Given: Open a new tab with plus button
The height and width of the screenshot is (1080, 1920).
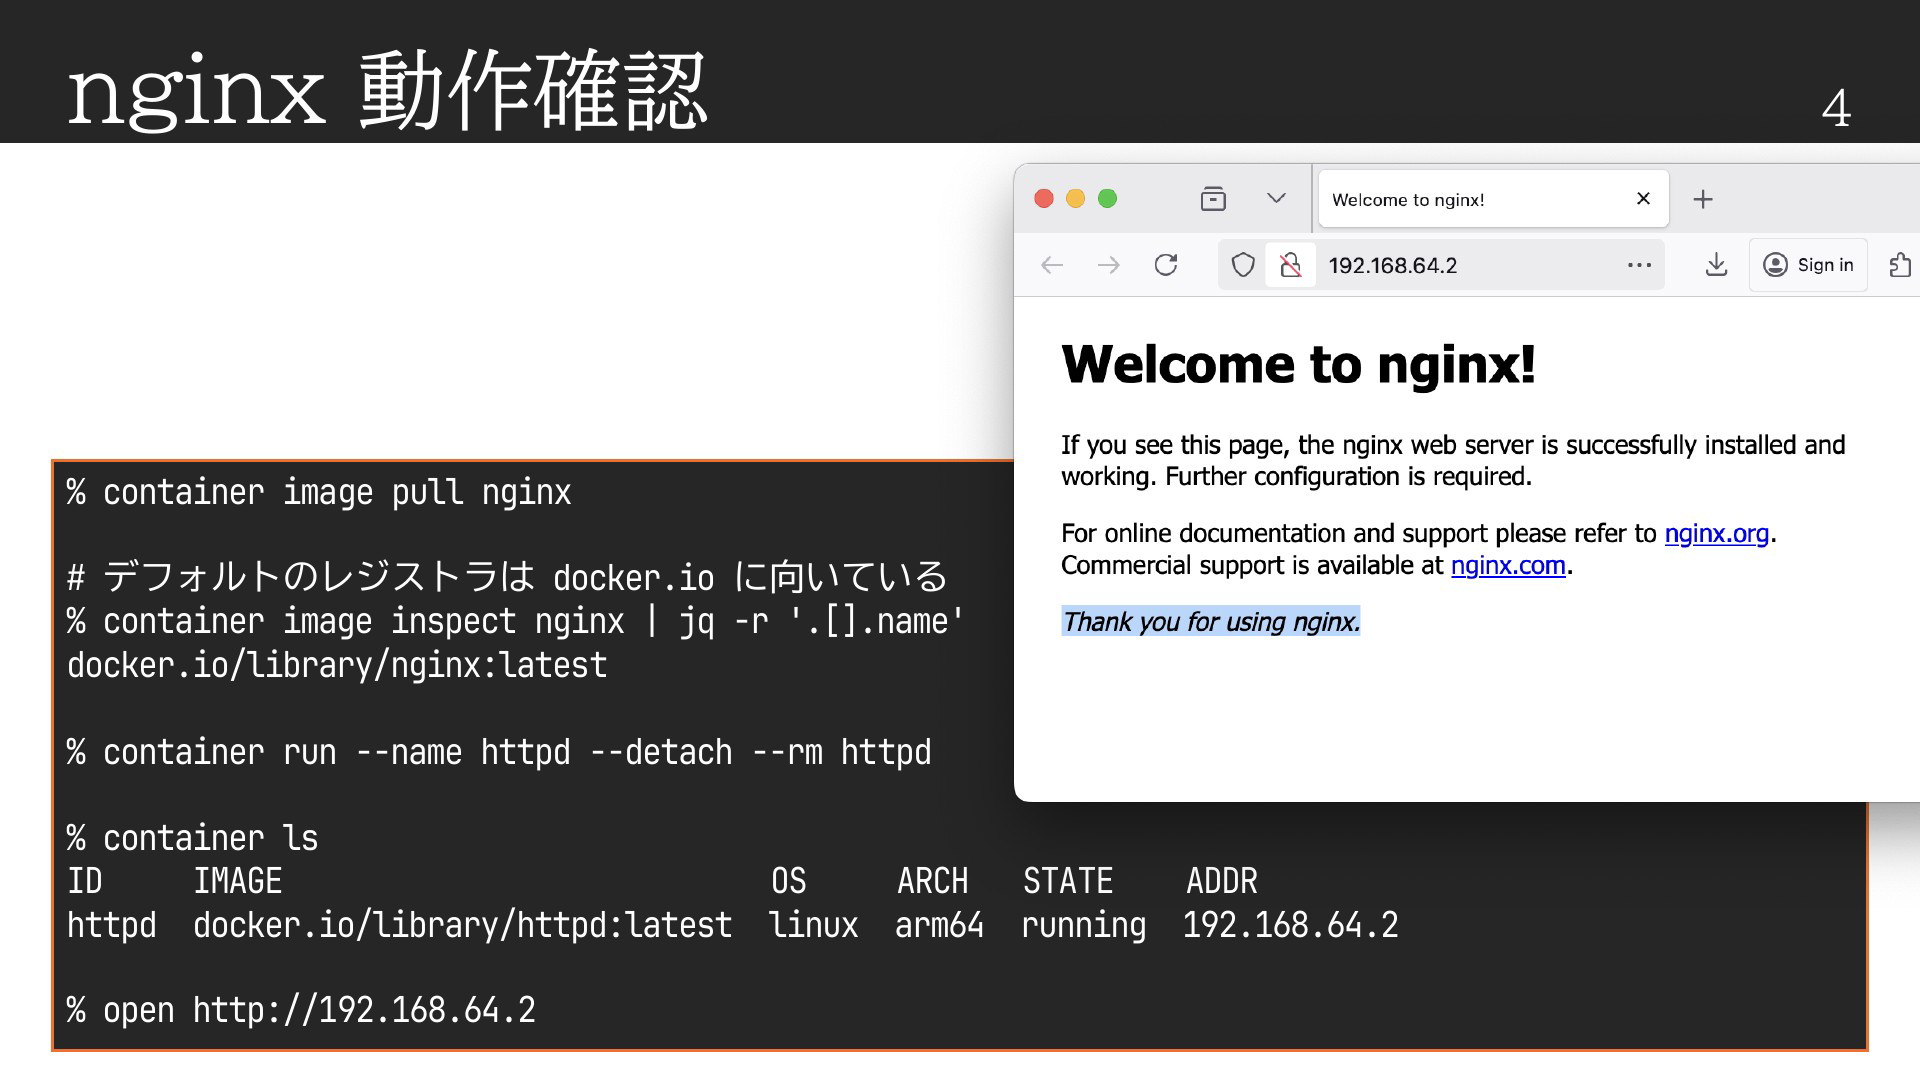Looking at the screenshot, I should point(1703,199).
